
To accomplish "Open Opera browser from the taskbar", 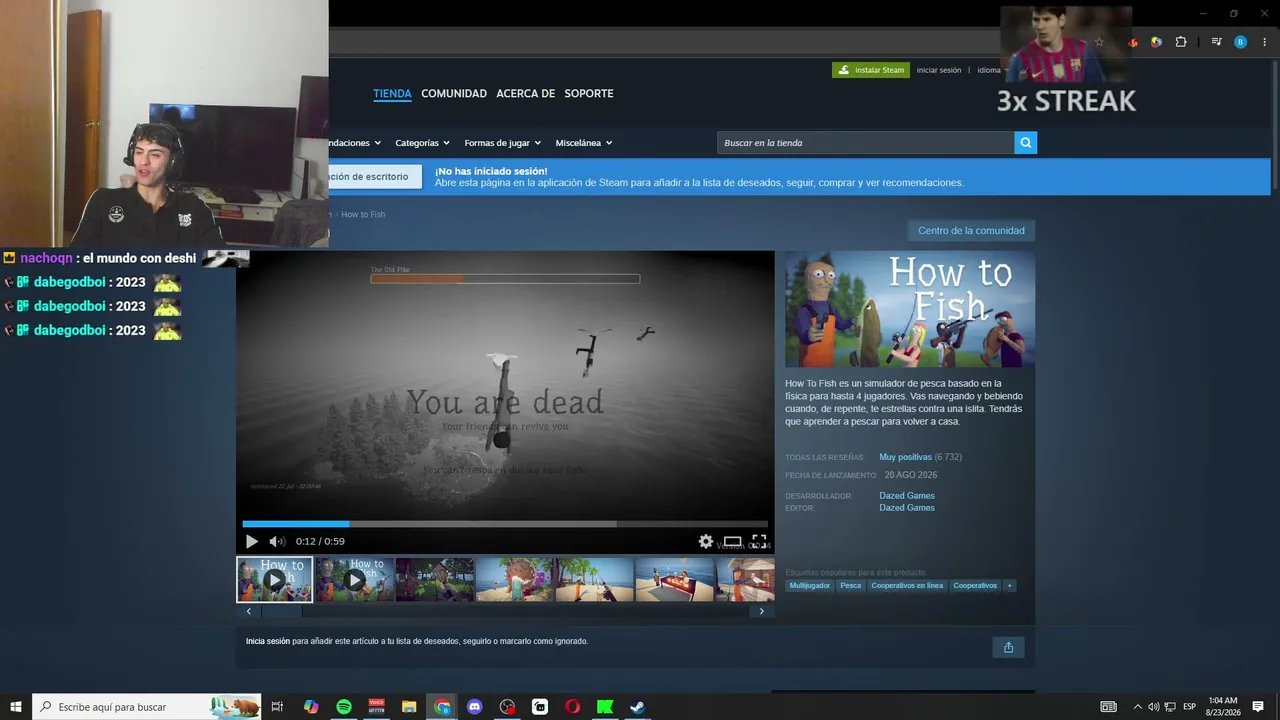I will point(572,707).
